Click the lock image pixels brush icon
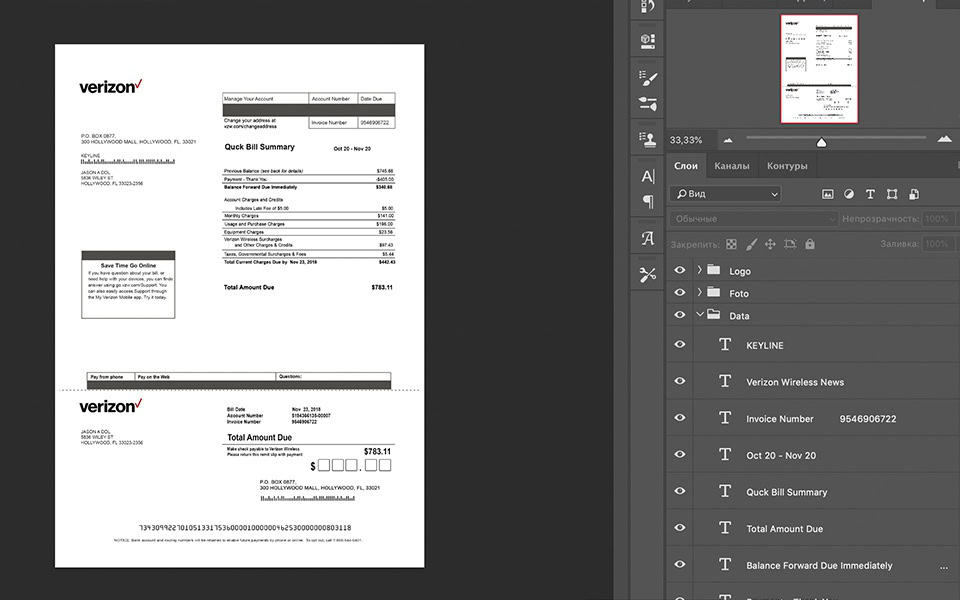 point(751,244)
